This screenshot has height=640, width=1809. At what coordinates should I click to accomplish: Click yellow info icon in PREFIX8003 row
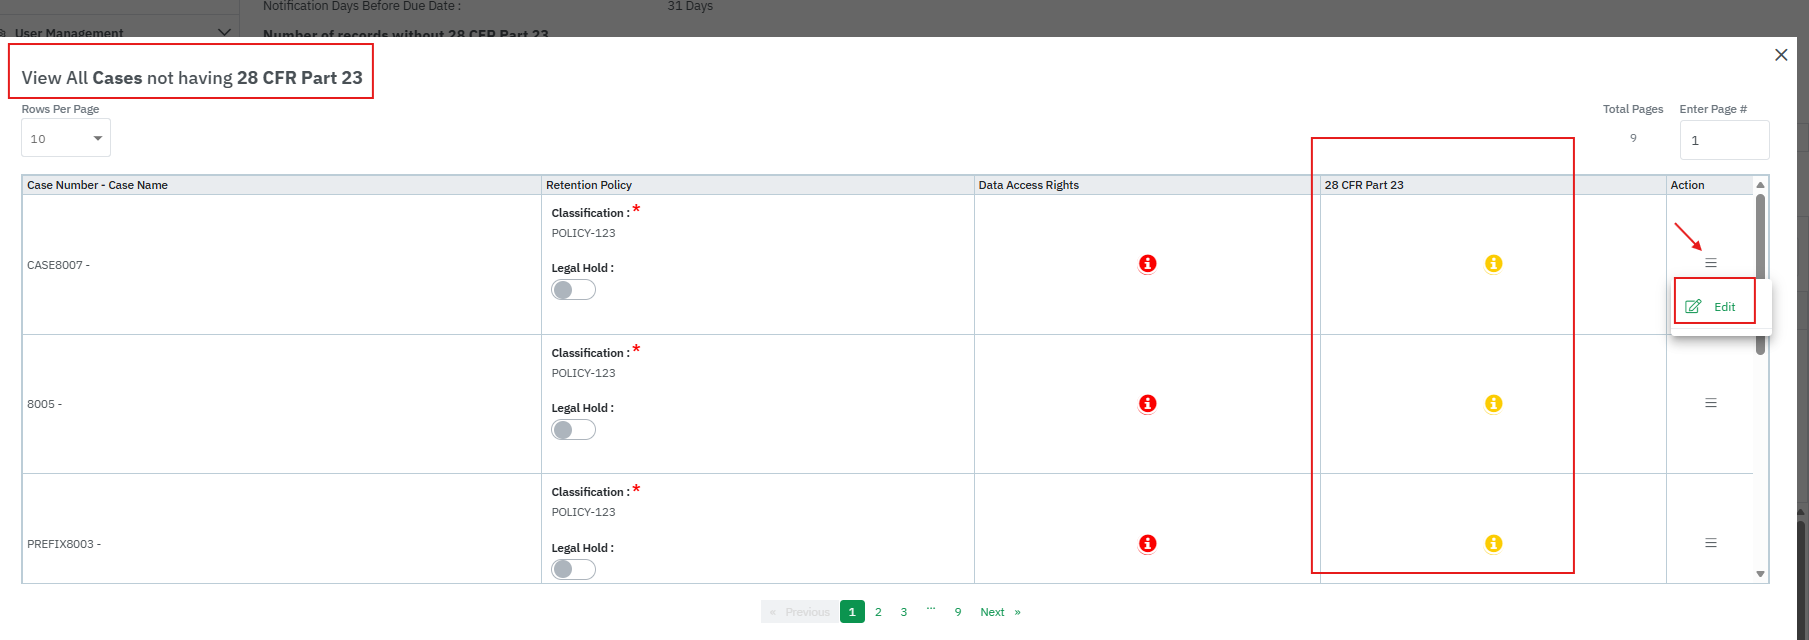click(1493, 544)
